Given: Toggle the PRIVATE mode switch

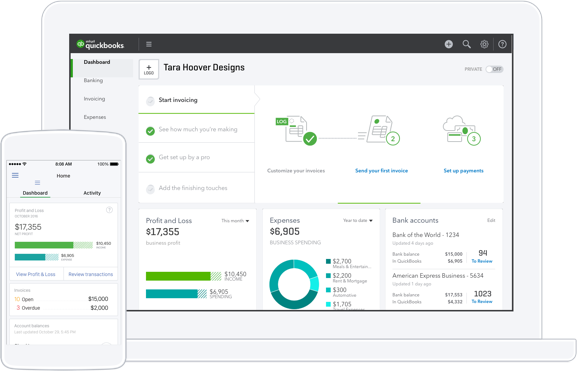Looking at the screenshot, I should [x=494, y=69].
